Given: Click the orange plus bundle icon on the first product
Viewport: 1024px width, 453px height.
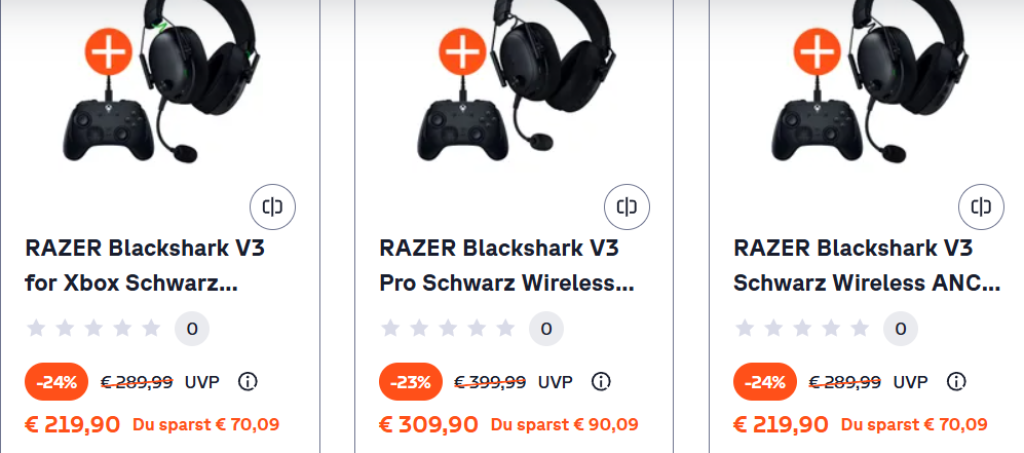Looking at the screenshot, I should [x=108, y=52].
